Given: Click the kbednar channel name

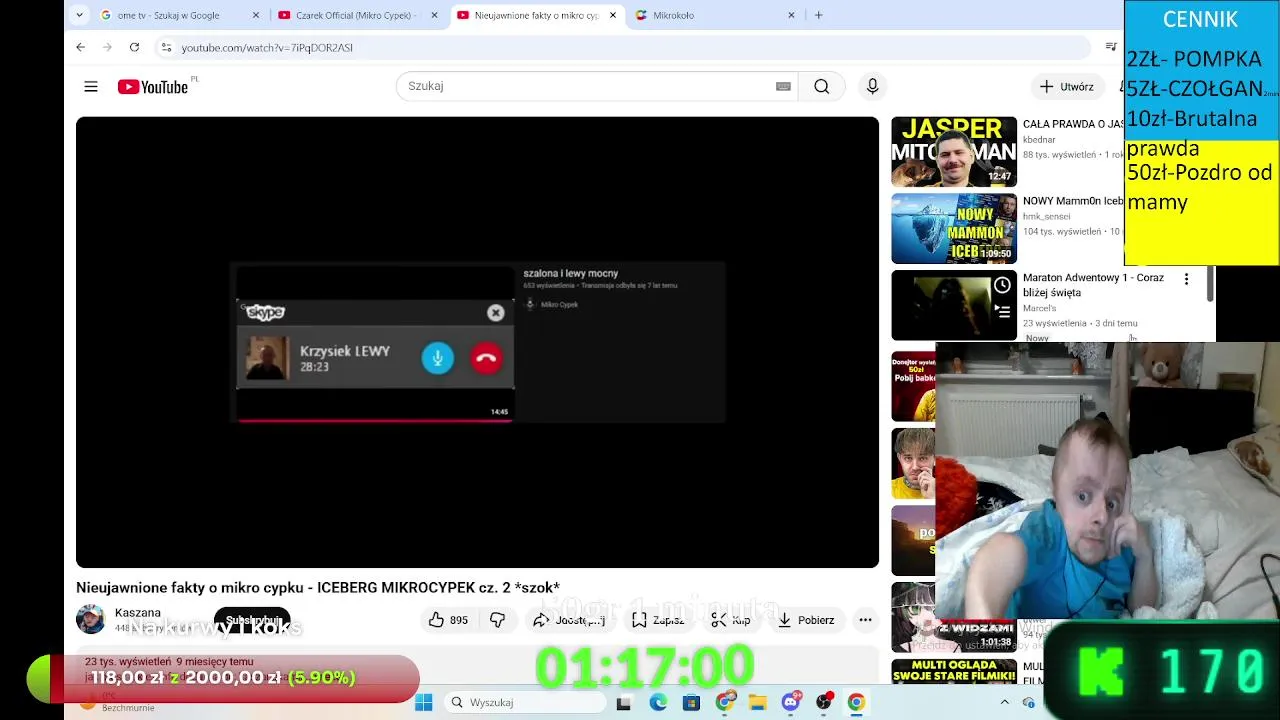Looking at the screenshot, I should [1039, 140].
